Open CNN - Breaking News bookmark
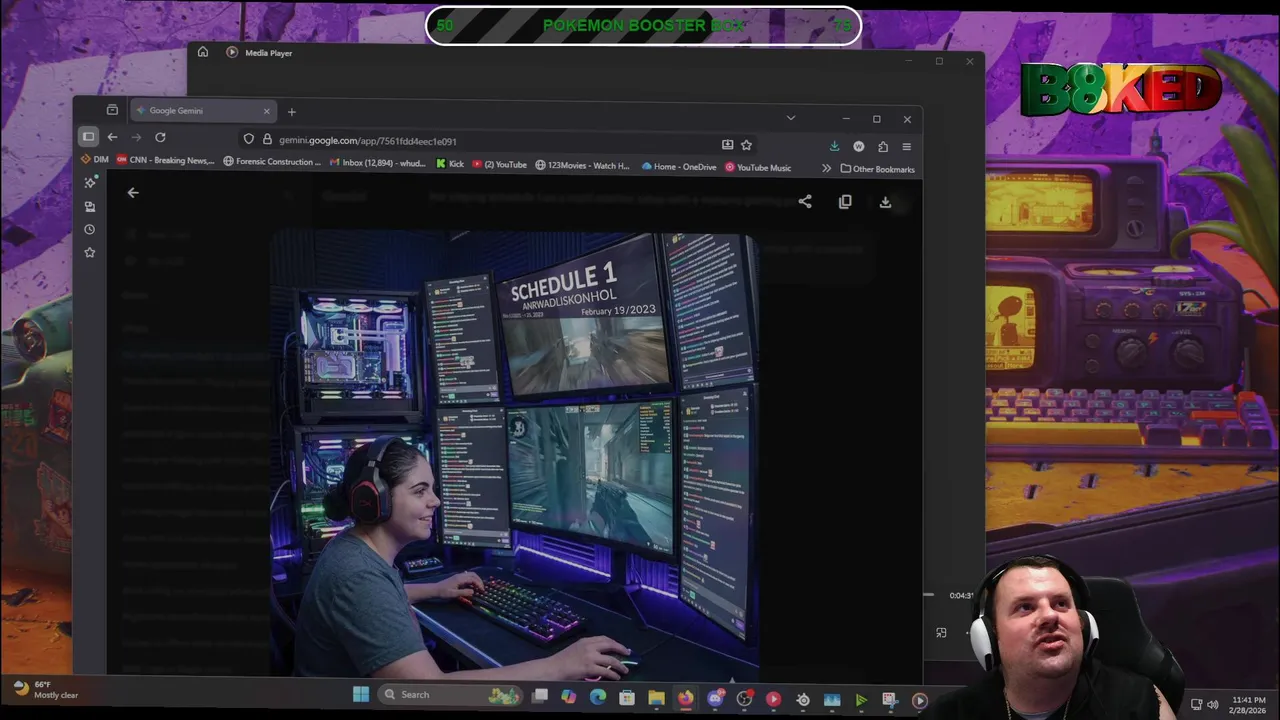The width and height of the screenshot is (1280, 720). pyautogui.click(x=165, y=160)
